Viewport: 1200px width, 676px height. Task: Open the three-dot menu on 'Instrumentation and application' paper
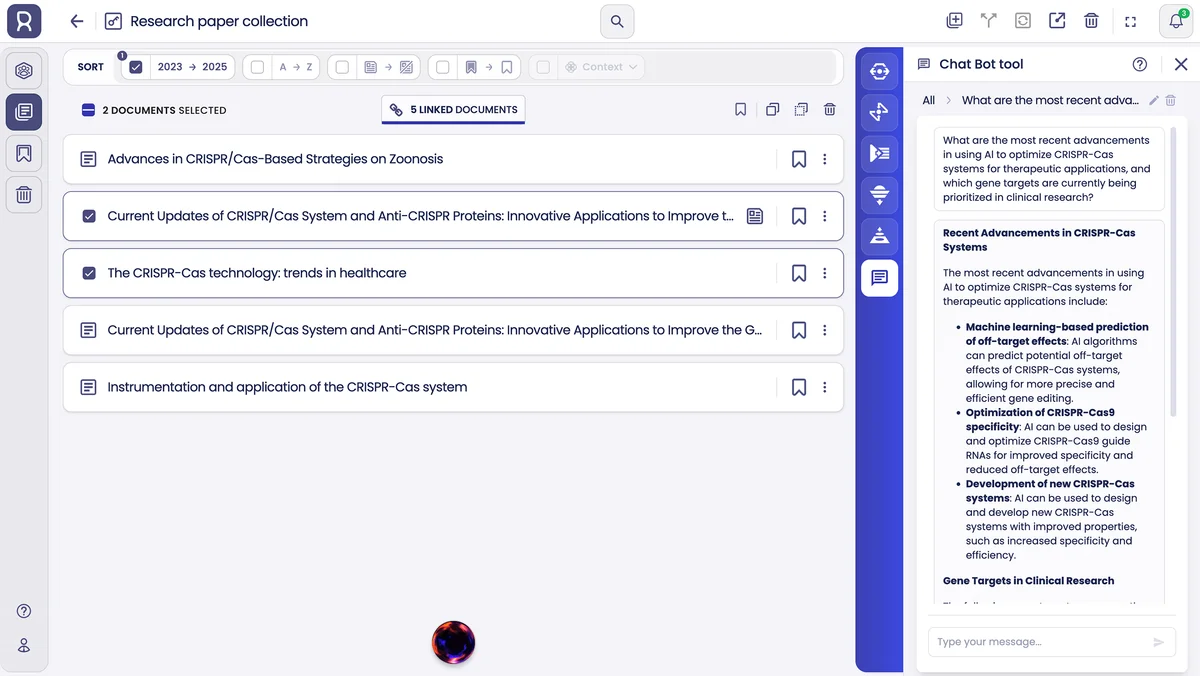[x=825, y=387]
